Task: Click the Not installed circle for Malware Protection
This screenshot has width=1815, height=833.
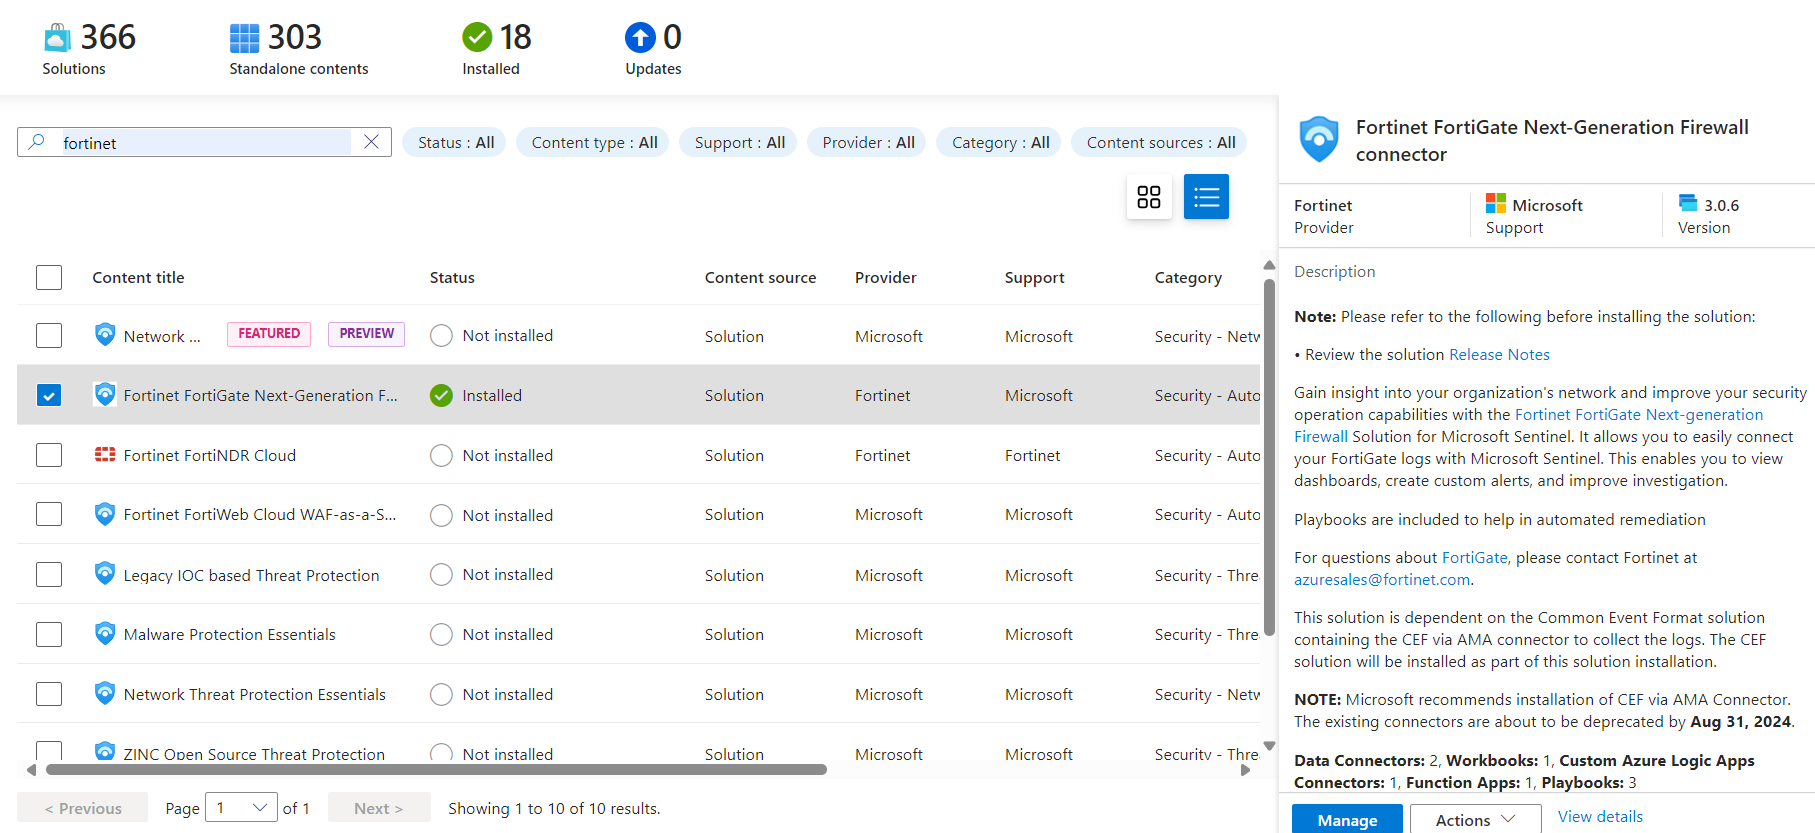Action: 441,634
